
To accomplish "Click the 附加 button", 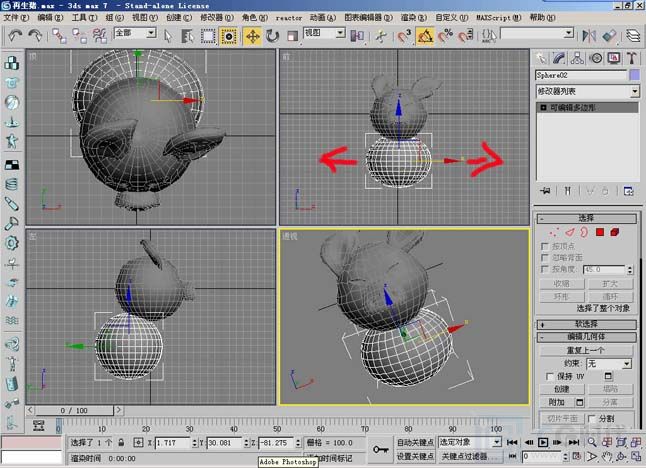I will click(556, 402).
